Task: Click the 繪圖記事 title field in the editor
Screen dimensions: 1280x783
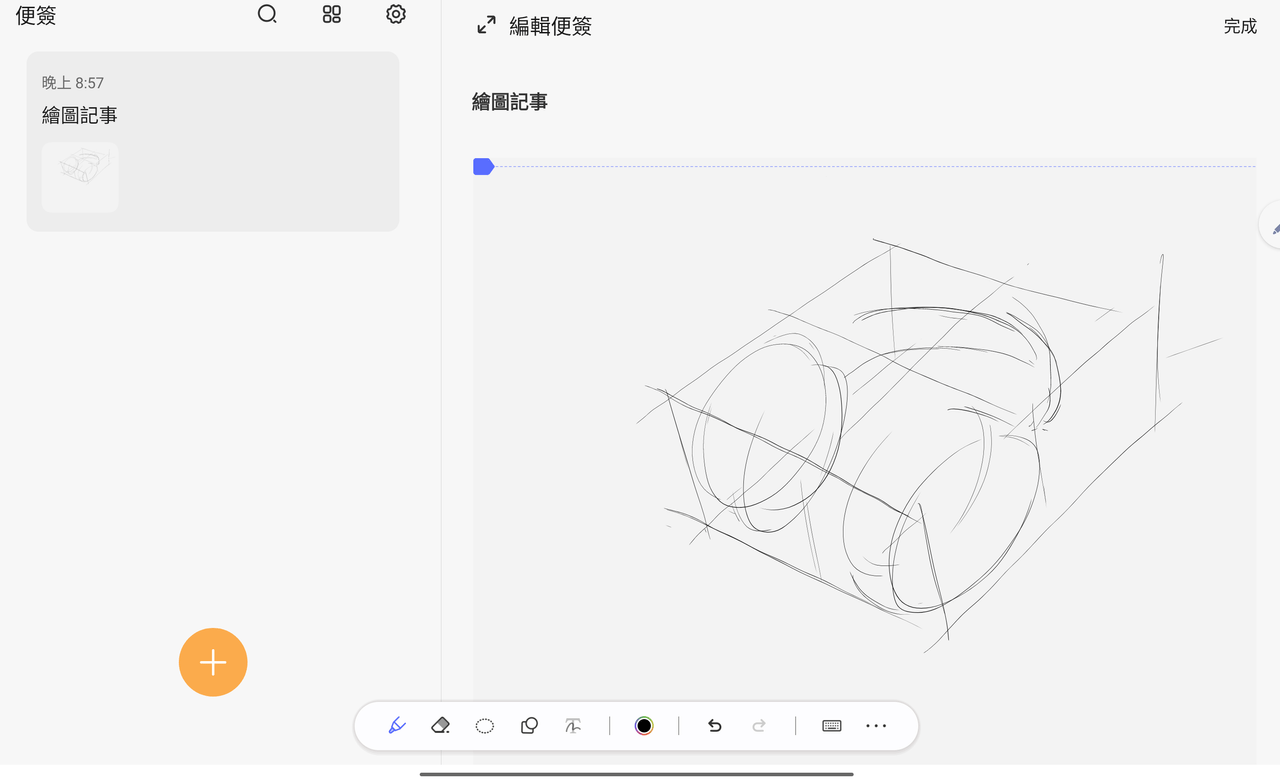Action: (510, 102)
